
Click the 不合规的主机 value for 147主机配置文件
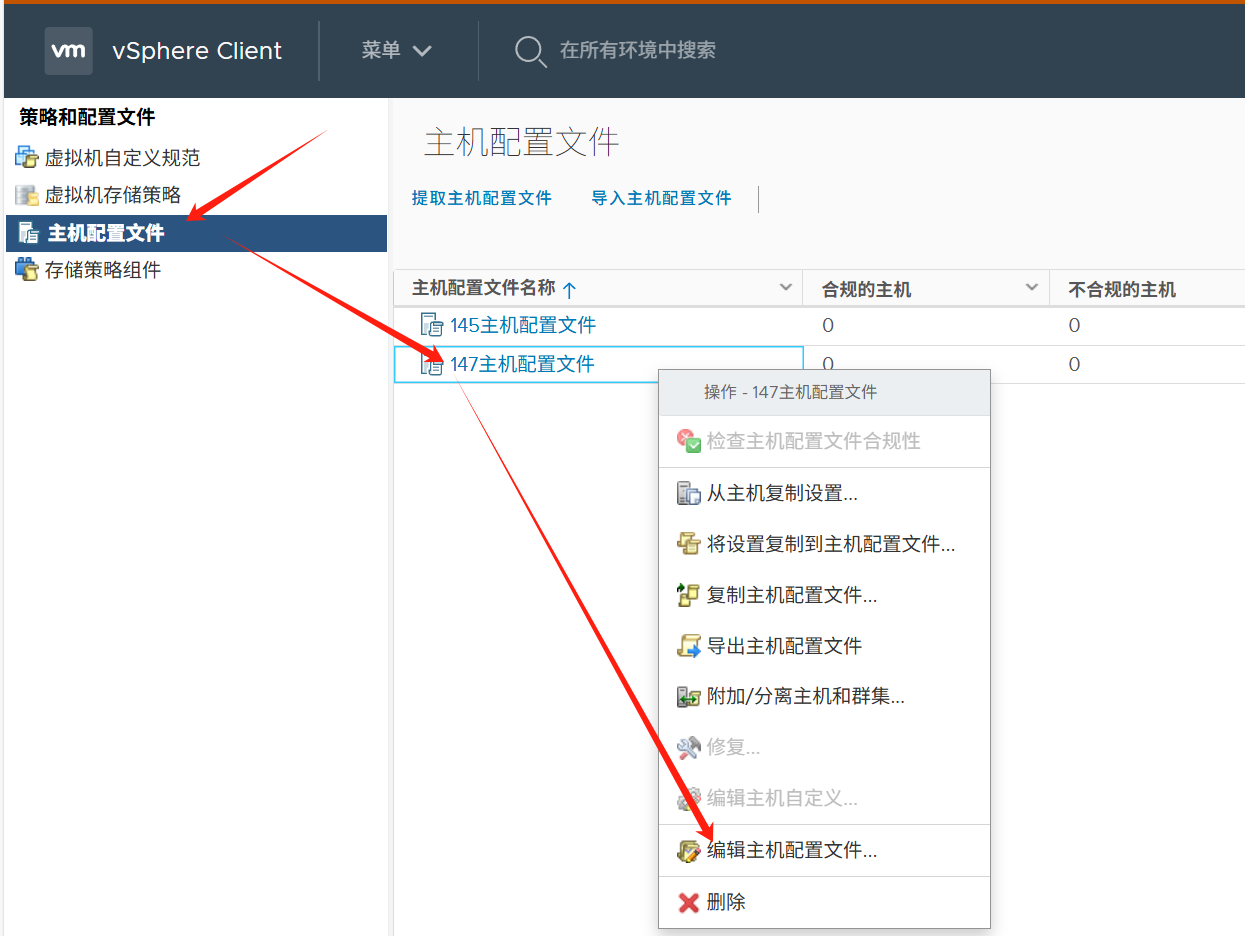click(x=1075, y=364)
